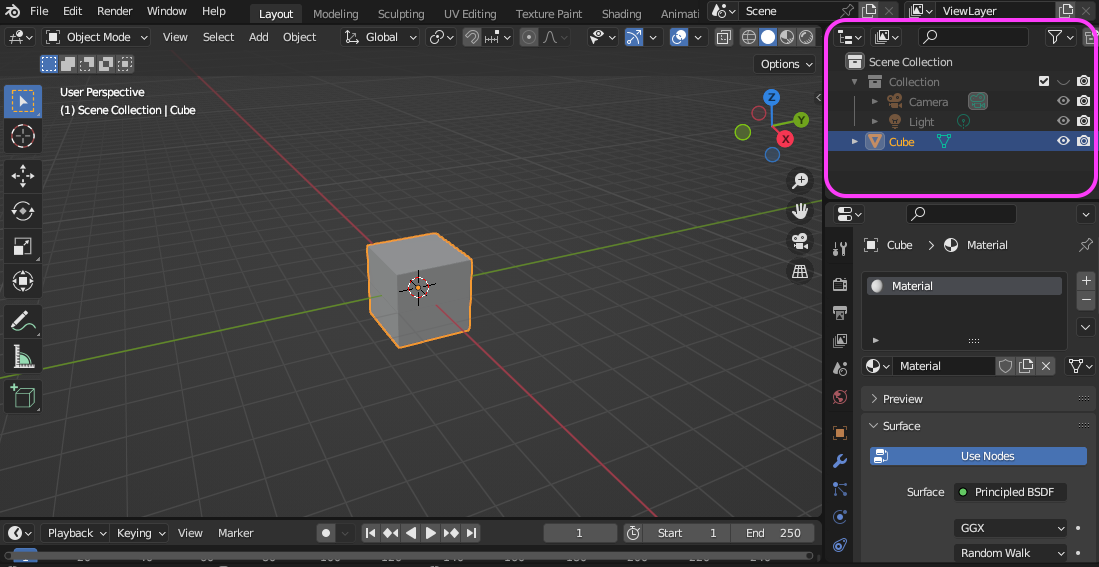Hide the Camera in viewport
Image resolution: width=1099 pixels, height=567 pixels.
1063,102
